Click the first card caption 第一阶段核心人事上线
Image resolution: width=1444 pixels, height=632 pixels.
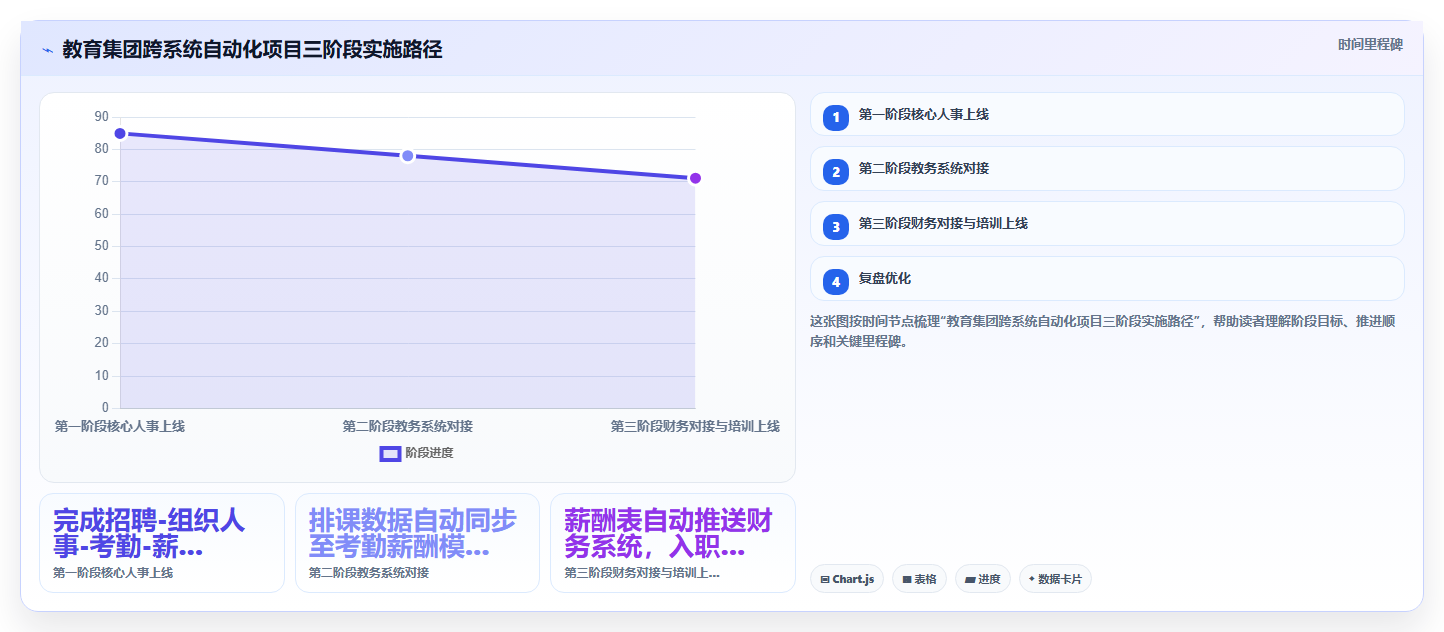(113, 573)
